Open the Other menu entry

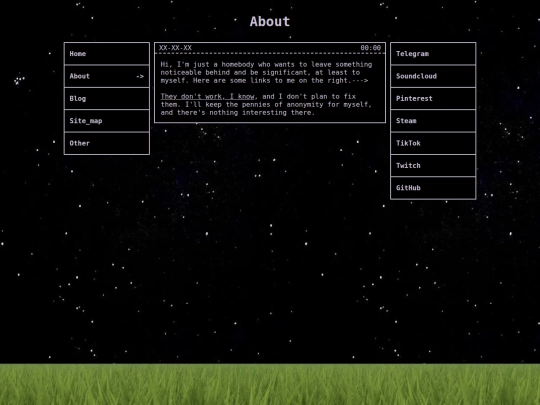coord(107,143)
